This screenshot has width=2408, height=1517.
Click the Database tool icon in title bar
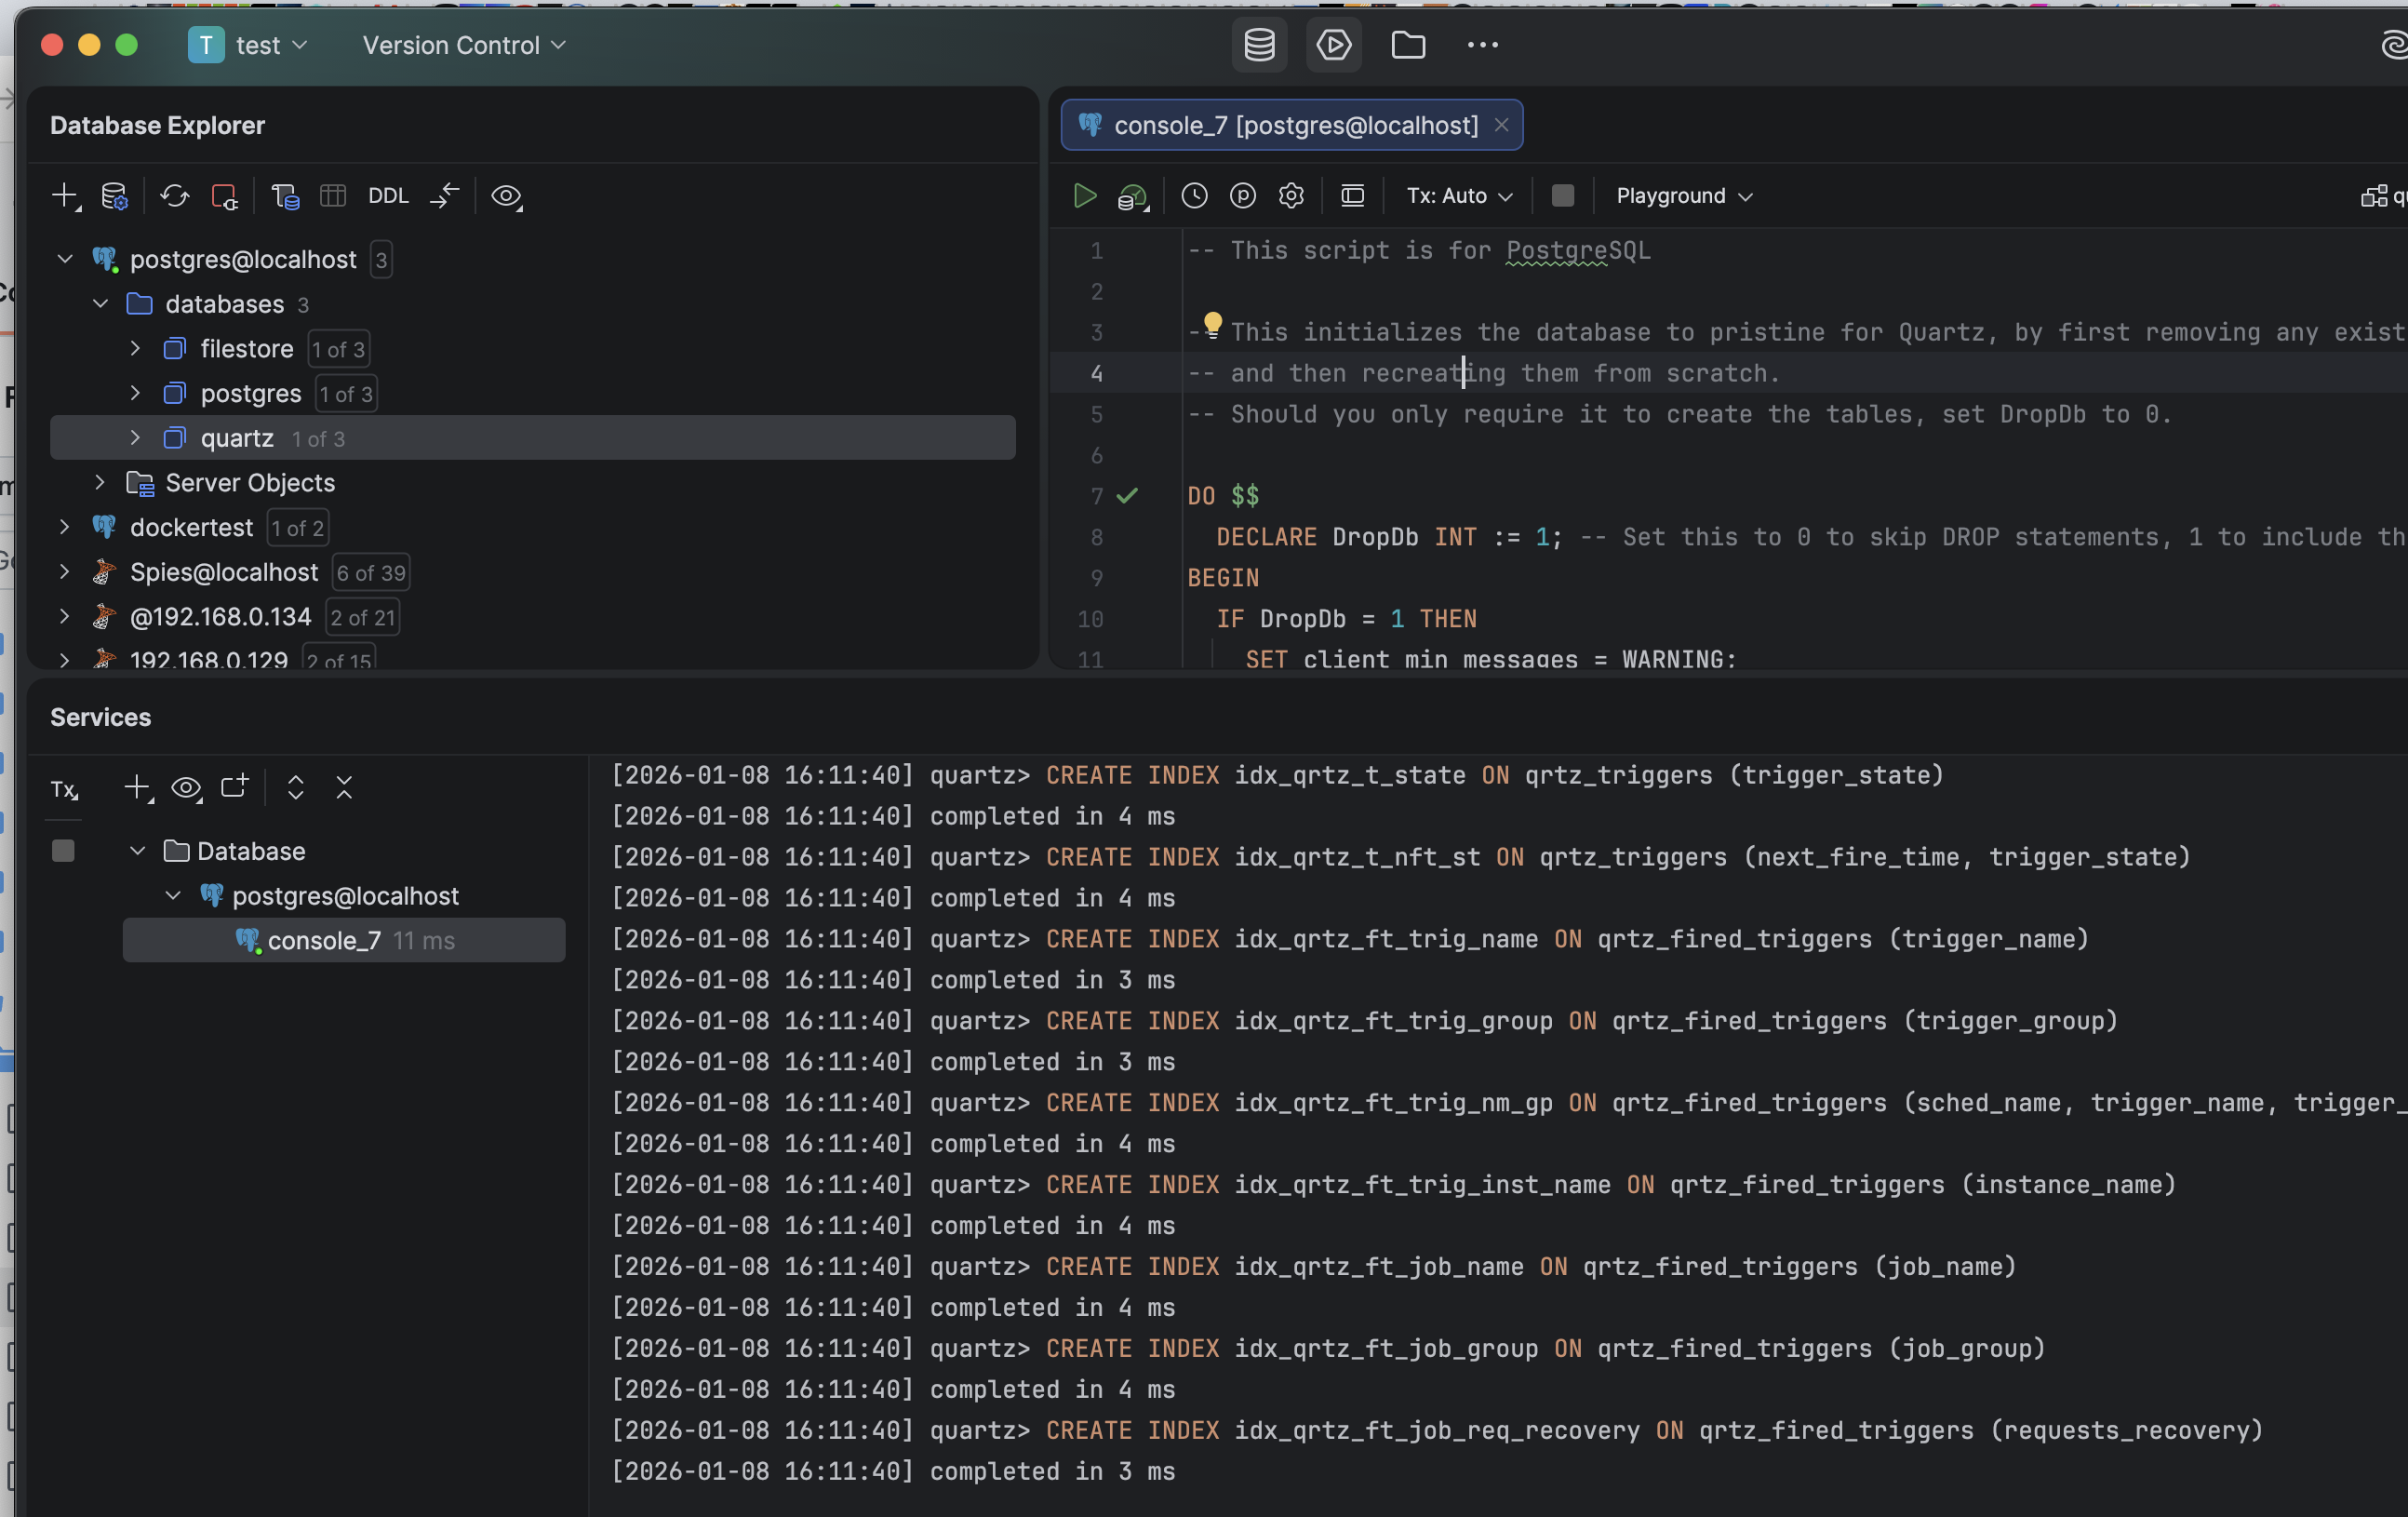pyautogui.click(x=1259, y=45)
